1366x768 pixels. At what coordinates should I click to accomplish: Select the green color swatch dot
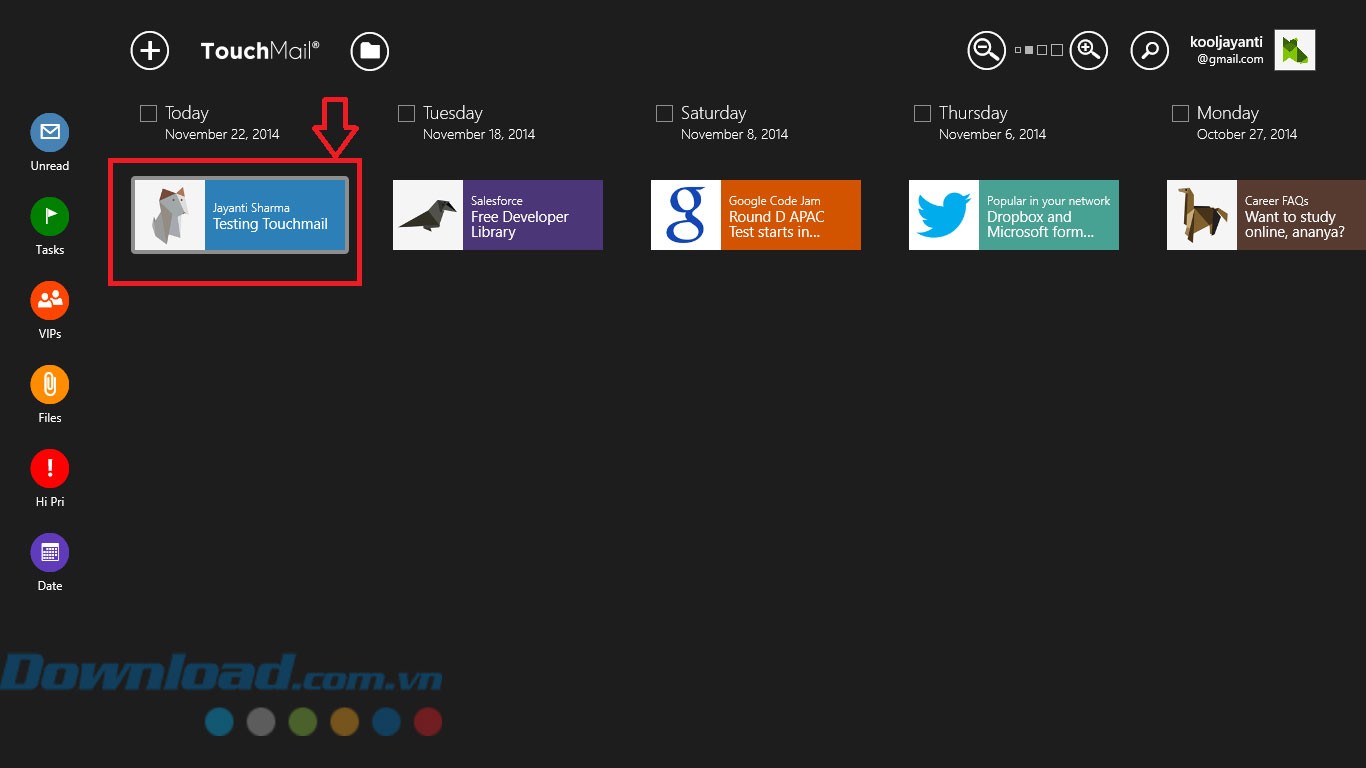point(303,721)
